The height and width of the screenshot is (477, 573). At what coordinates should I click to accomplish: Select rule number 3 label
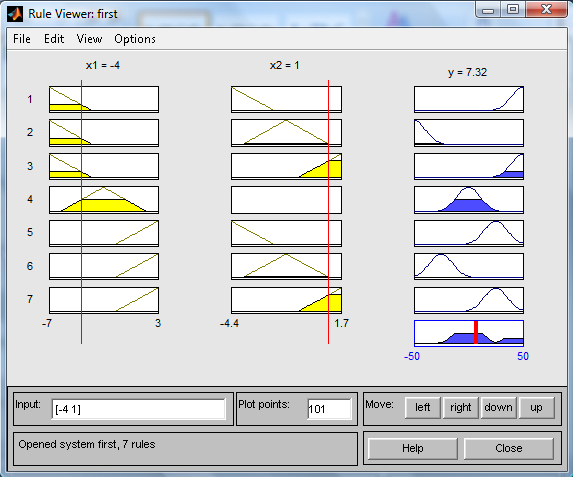tap(30, 166)
